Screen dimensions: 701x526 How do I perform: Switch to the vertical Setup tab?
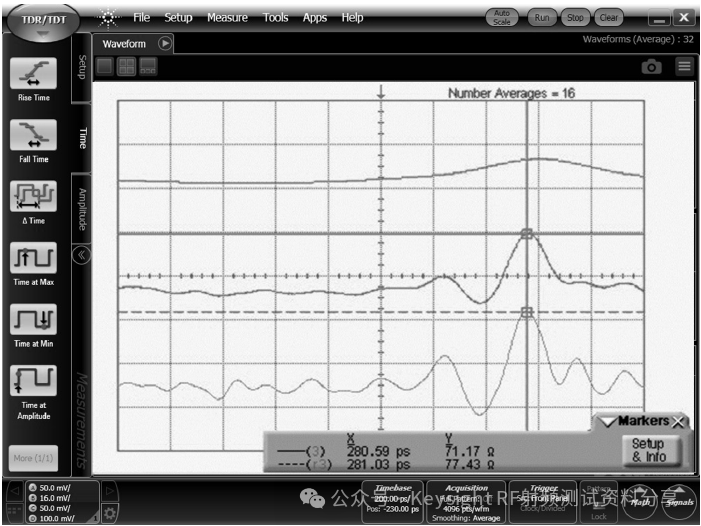pos(82,67)
